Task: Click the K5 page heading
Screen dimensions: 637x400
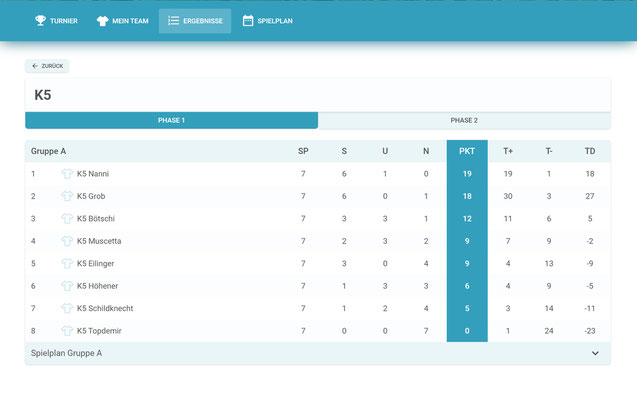Action: pyautogui.click(x=43, y=95)
